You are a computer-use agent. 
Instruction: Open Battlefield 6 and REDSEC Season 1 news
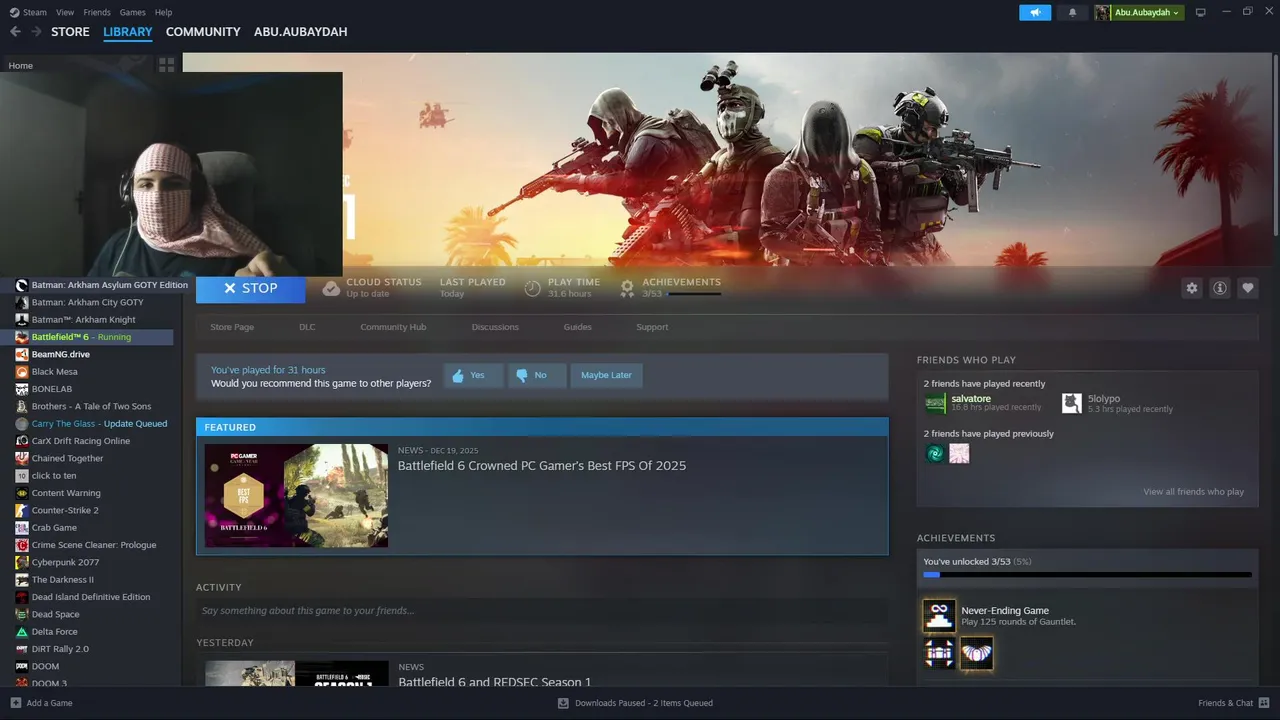(494, 682)
